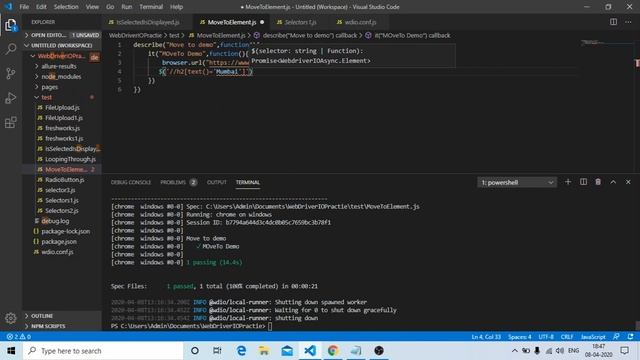The image size is (640, 360).
Task: Open Mail app from taskbar
Action: tap(287, 351)
